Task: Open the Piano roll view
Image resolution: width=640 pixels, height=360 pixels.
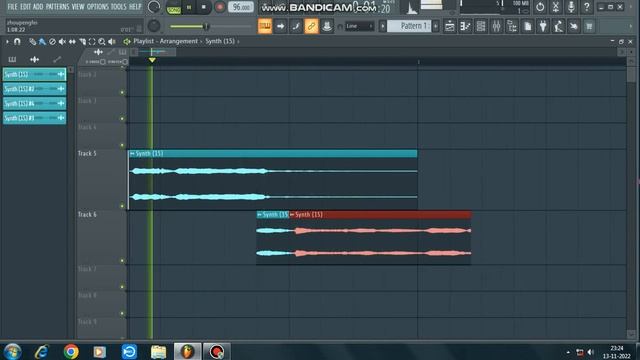Action: coord(465,26)
